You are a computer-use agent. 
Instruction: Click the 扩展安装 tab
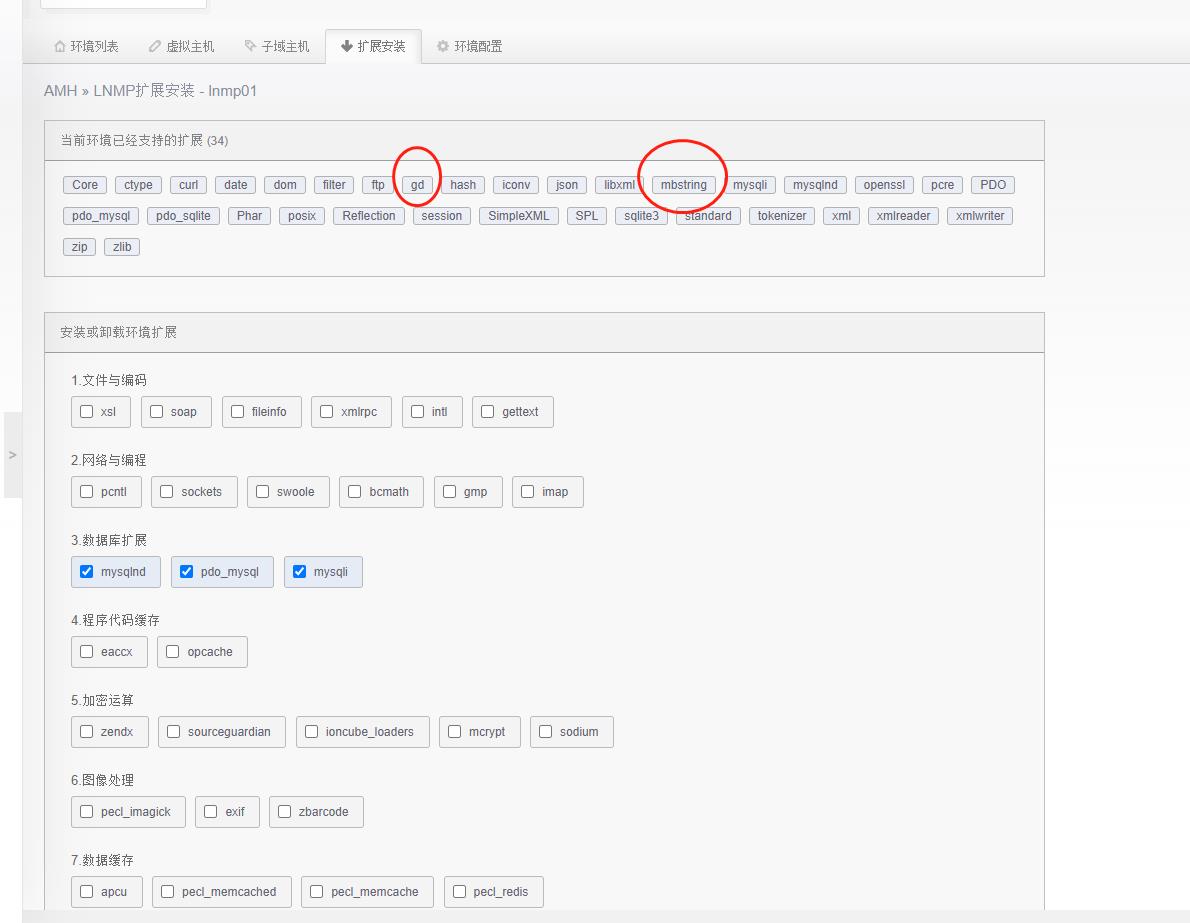coord(373,46)
